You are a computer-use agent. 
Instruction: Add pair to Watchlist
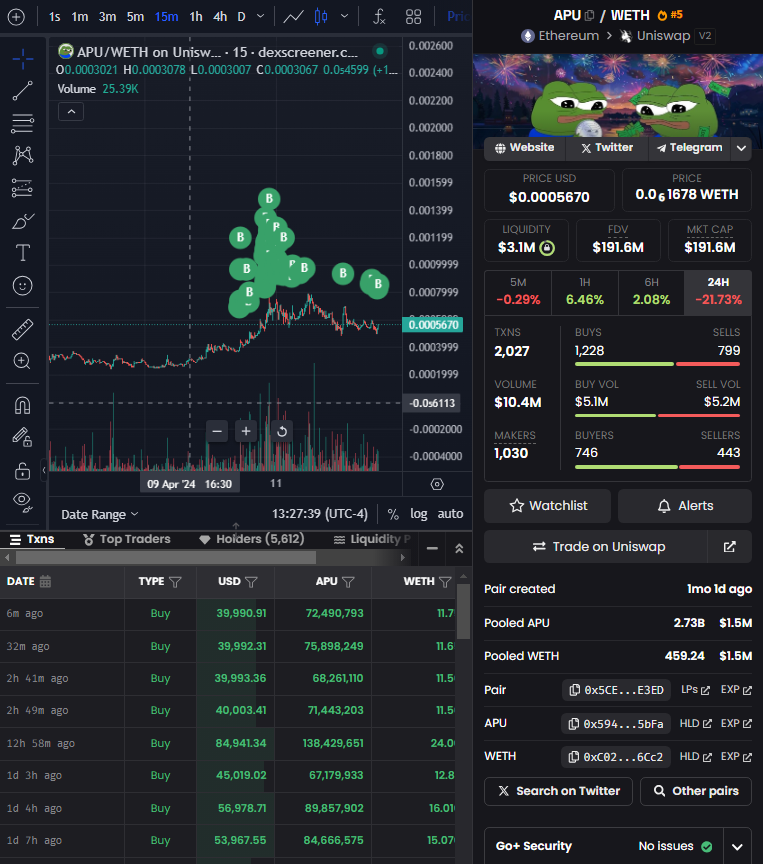[548, 506]
